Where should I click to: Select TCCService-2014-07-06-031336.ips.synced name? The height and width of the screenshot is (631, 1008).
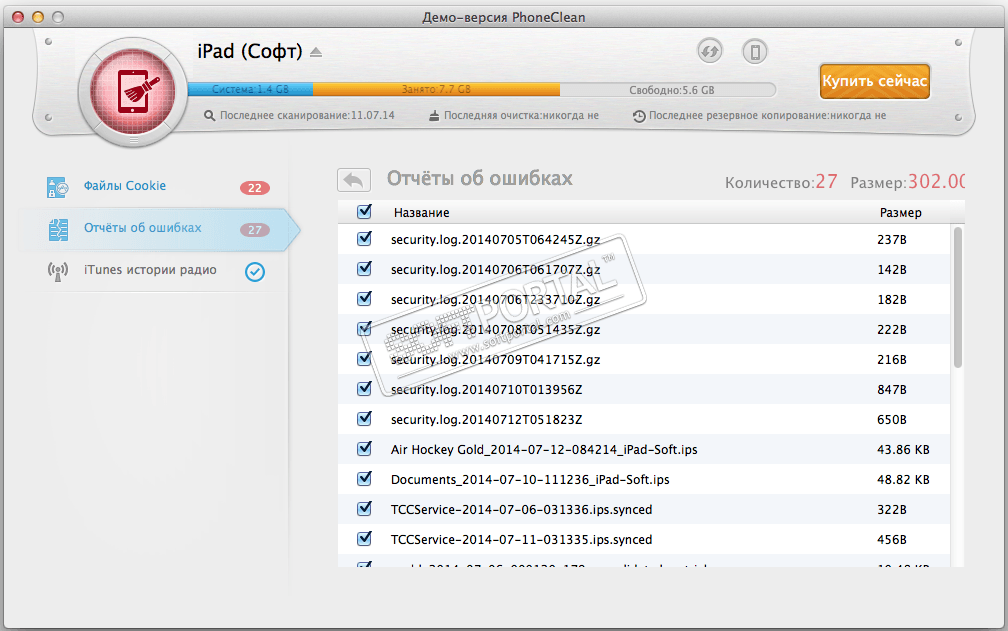(521, 510)
